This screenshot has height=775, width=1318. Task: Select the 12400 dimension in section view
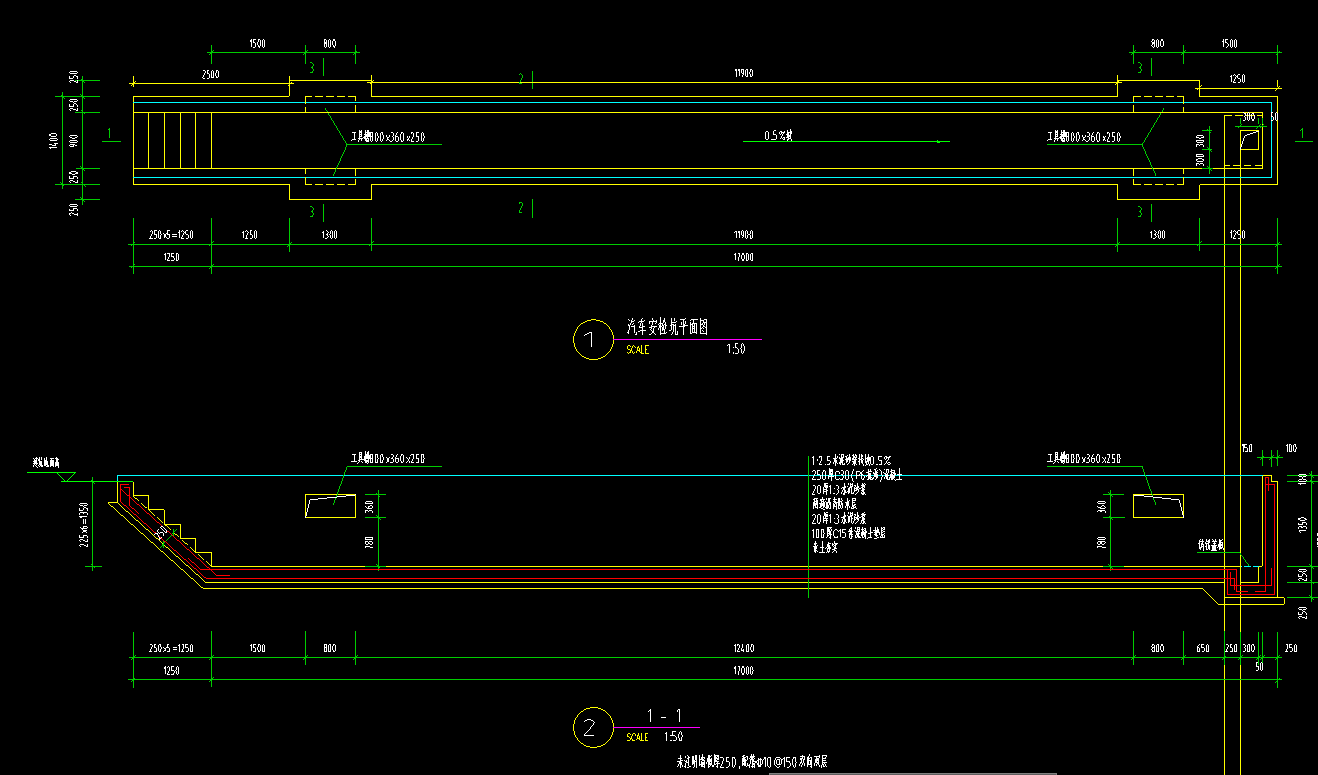(x=743, y=648)
